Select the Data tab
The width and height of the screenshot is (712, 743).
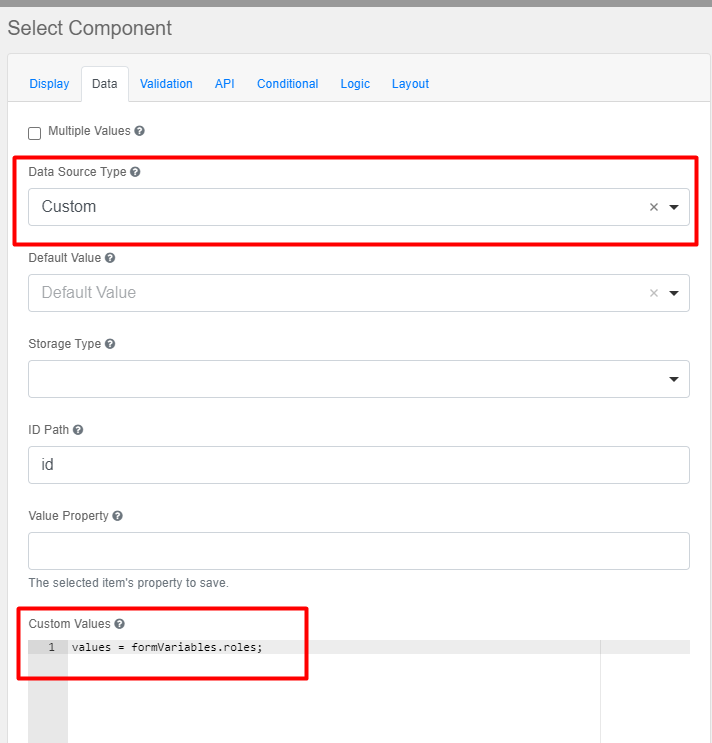click(x=105, y=84)
